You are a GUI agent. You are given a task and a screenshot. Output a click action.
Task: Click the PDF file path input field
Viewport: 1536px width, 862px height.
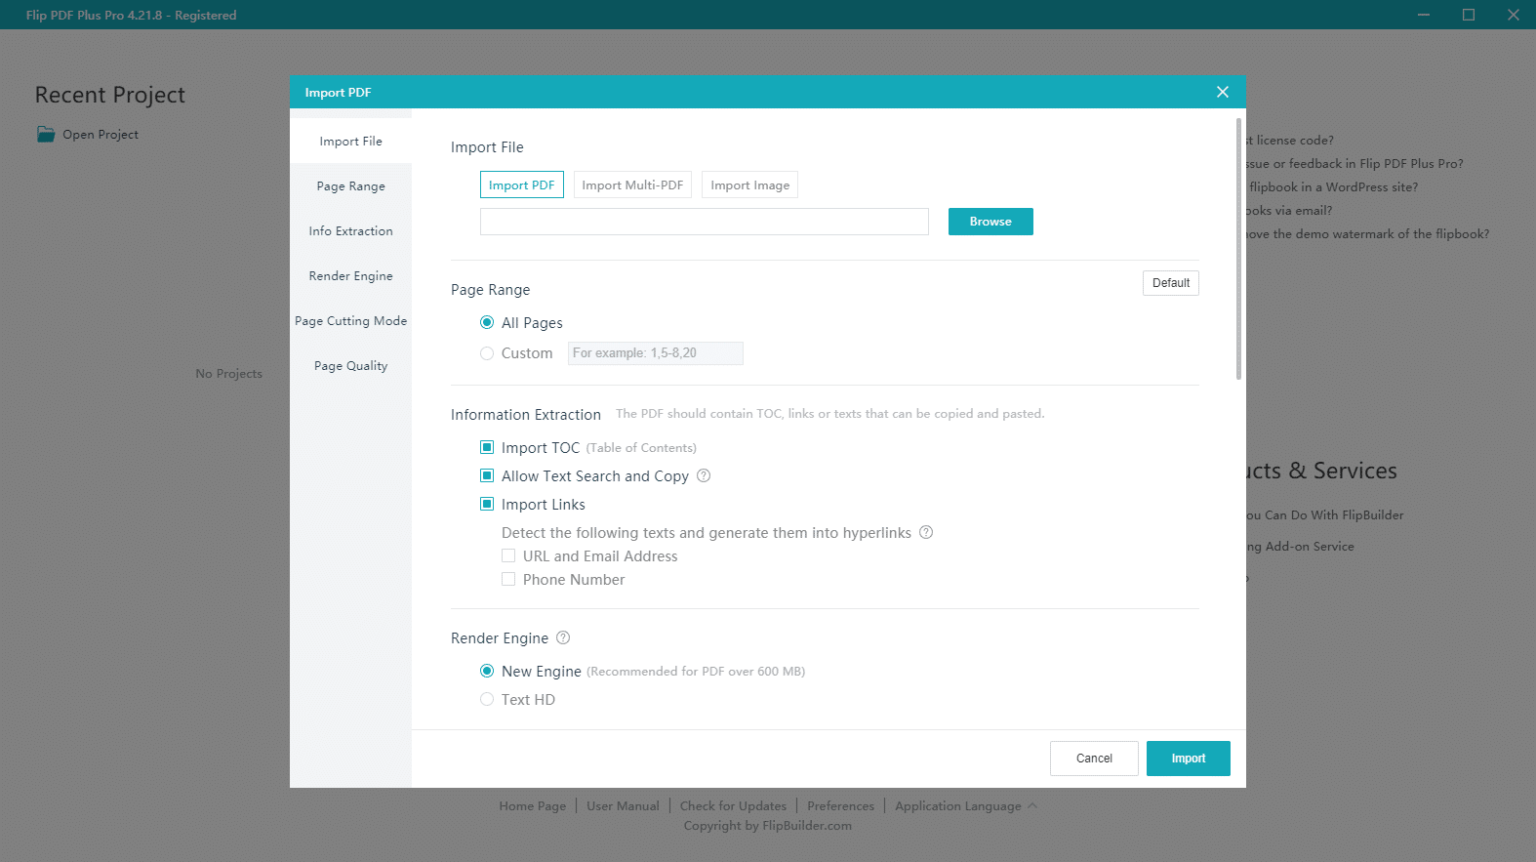704,222
